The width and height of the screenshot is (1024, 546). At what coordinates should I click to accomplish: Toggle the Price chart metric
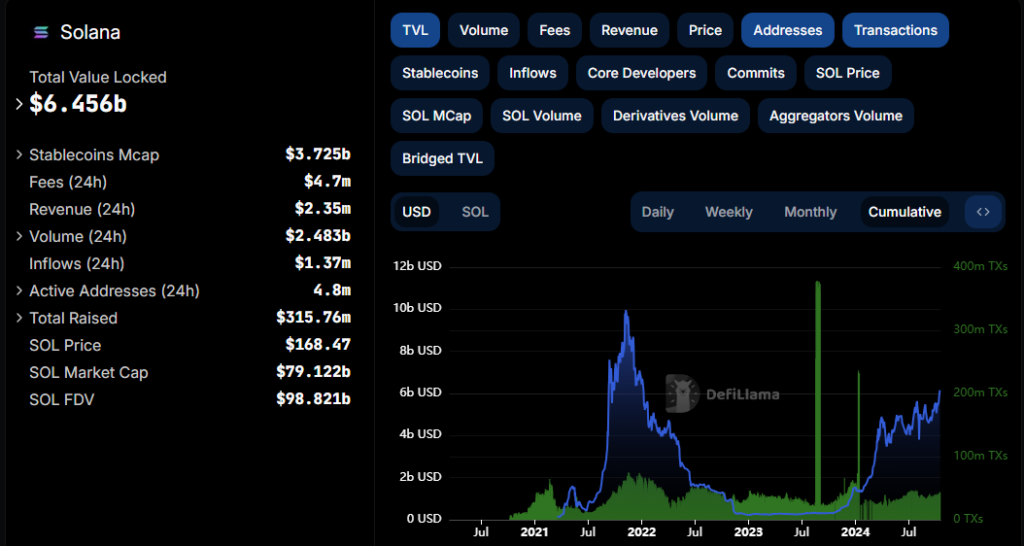click(705, 30)
